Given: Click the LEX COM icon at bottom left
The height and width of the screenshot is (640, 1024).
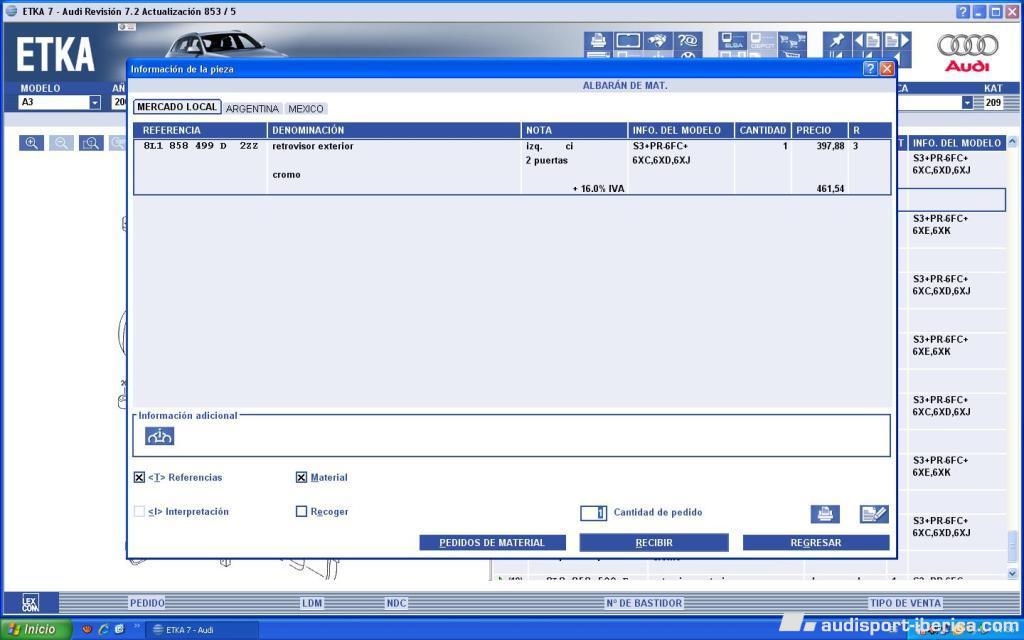Looking at the screenshot, I should (x=31, y=602).
